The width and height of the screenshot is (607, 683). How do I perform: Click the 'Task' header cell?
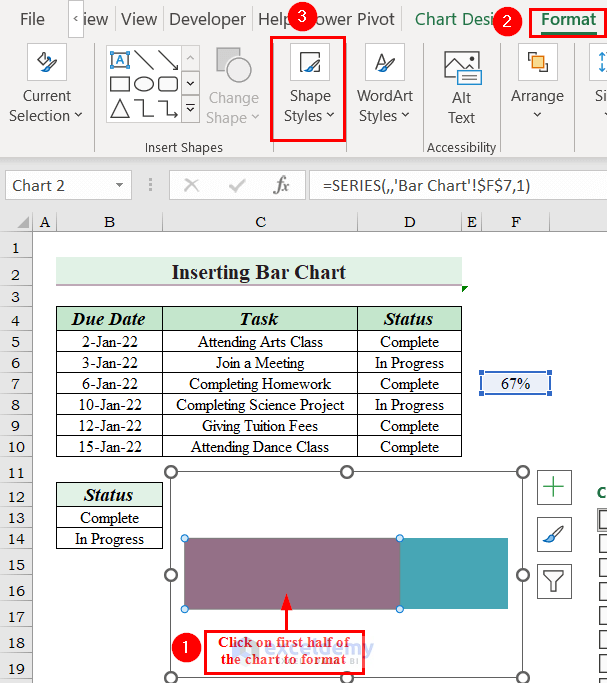(260, 319)
